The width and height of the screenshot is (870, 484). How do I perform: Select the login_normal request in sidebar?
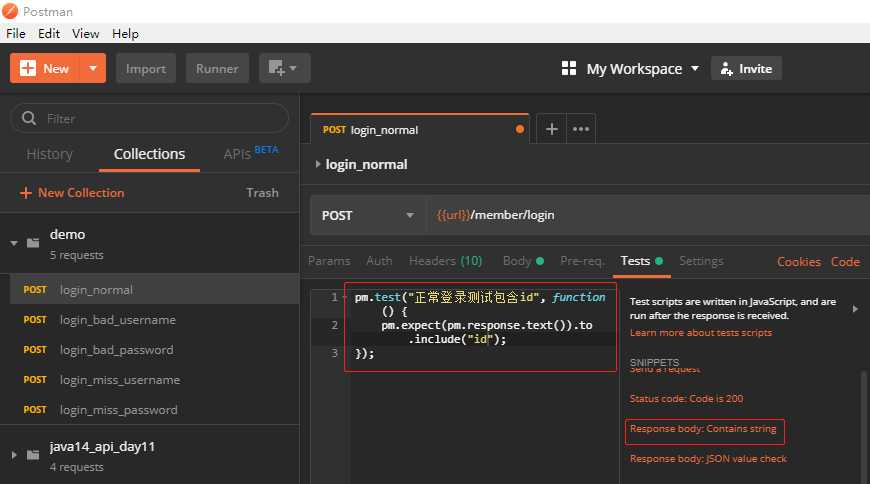tap(154, 290)
